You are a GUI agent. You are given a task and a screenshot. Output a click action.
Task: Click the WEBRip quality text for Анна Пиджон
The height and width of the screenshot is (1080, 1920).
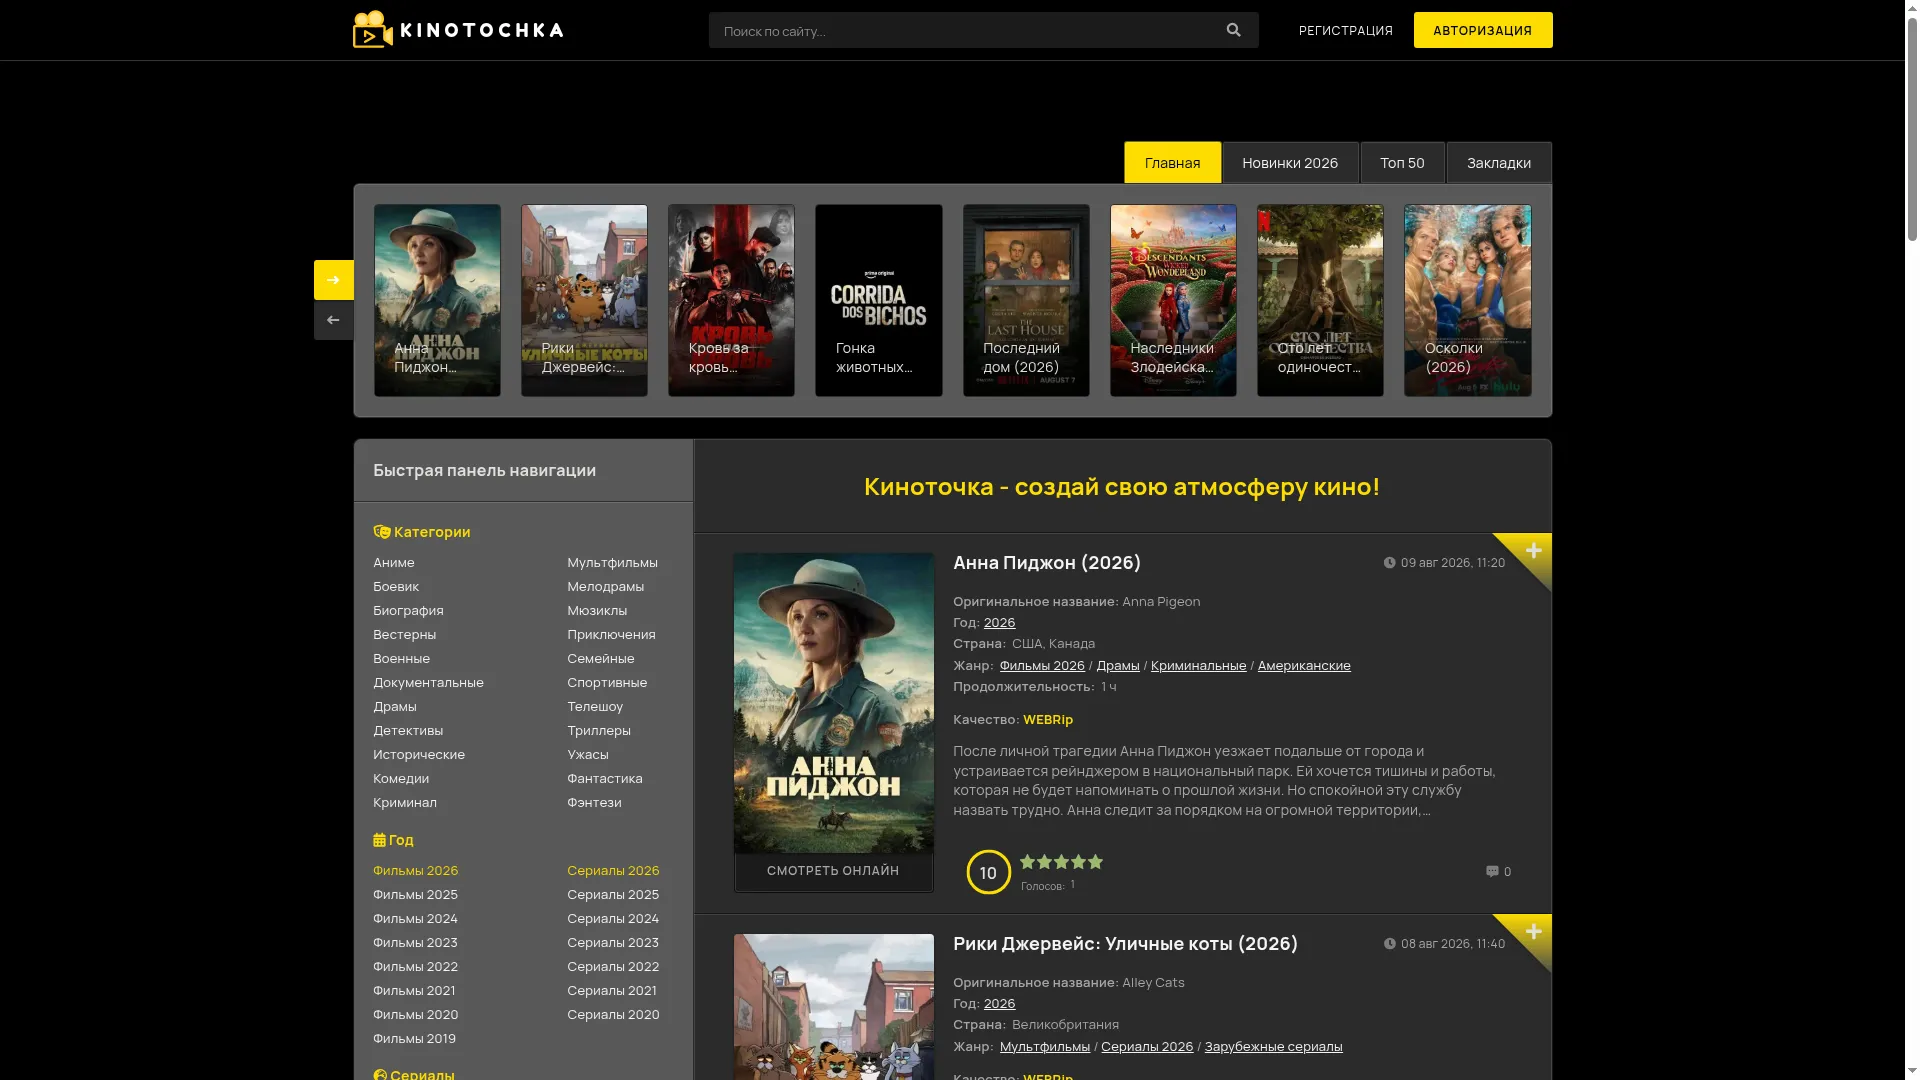point(1048,719)
